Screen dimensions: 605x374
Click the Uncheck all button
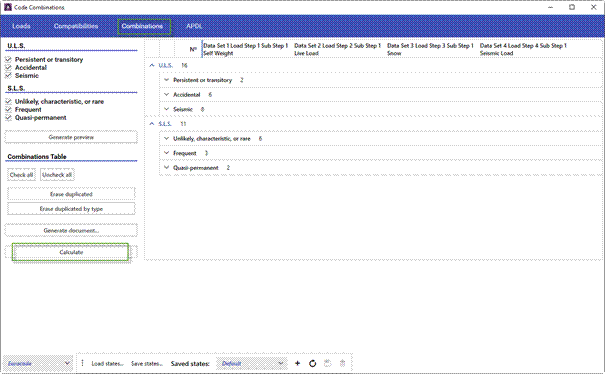[57, 175]
